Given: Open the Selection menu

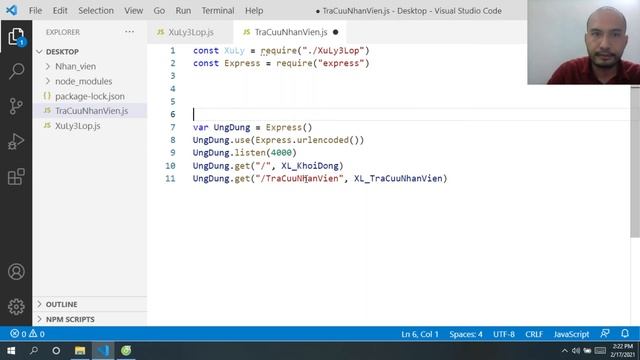Looking at the screenshot, I should 96,11.
